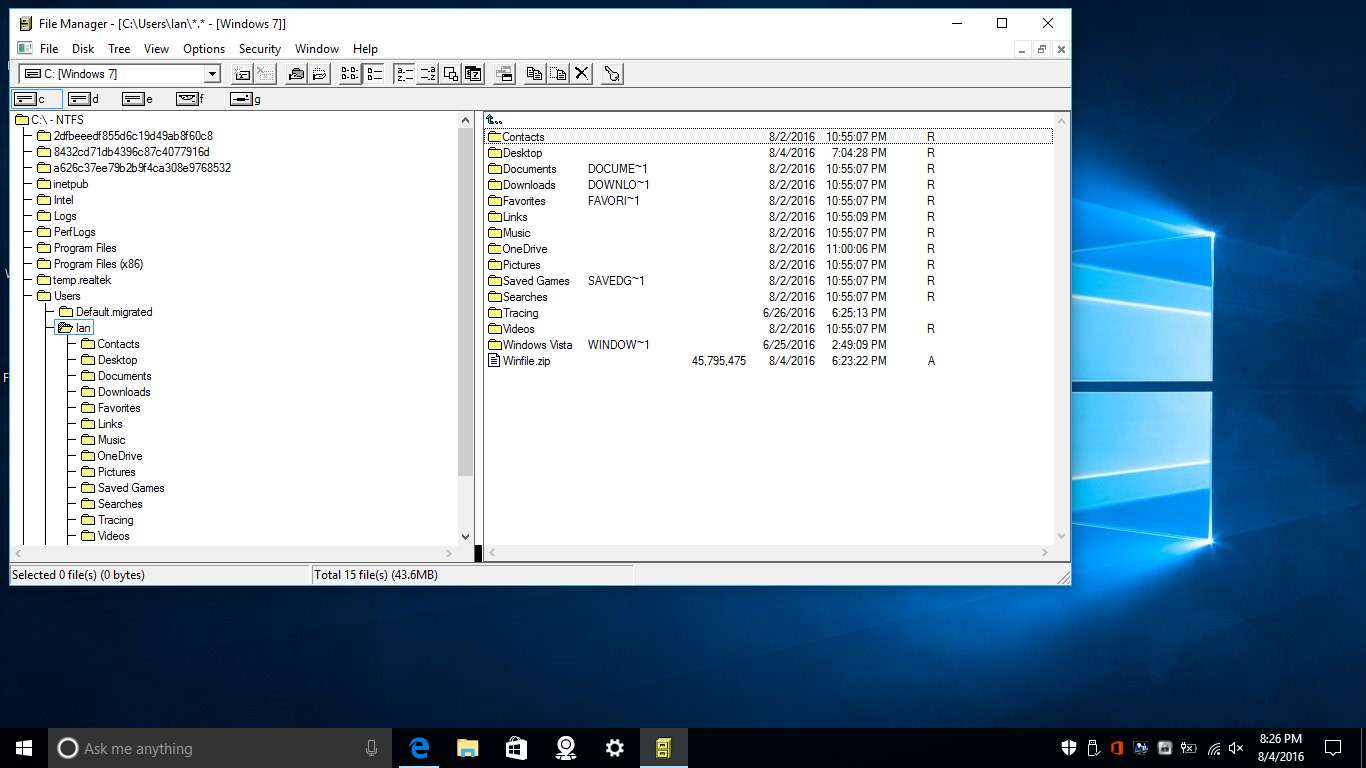Collapse the Ian folder branch
Screen dimensions: 1366x768
tap(63, 327)
